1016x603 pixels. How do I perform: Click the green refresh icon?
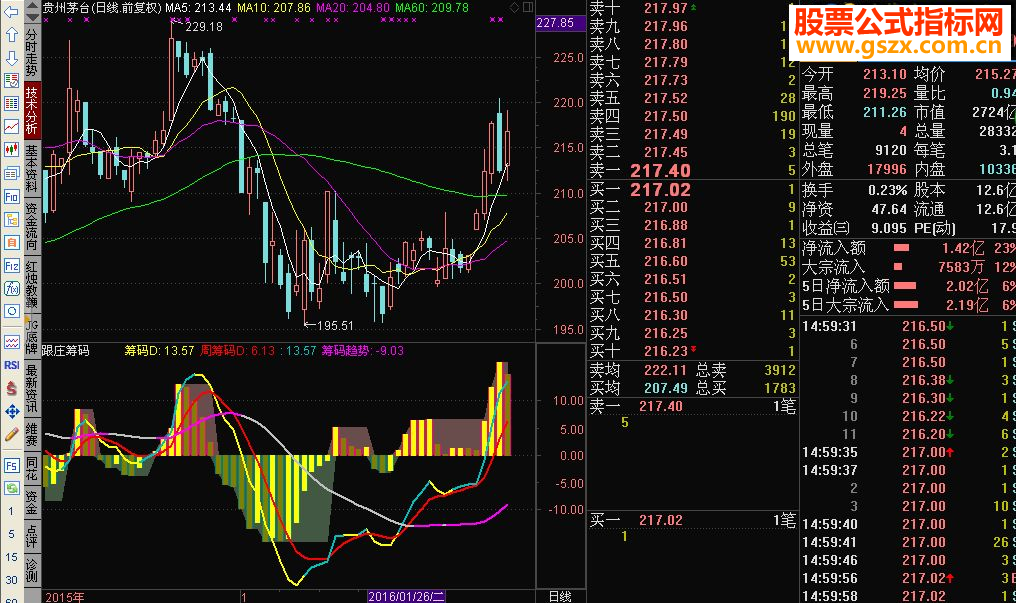(x=12, y=488)
